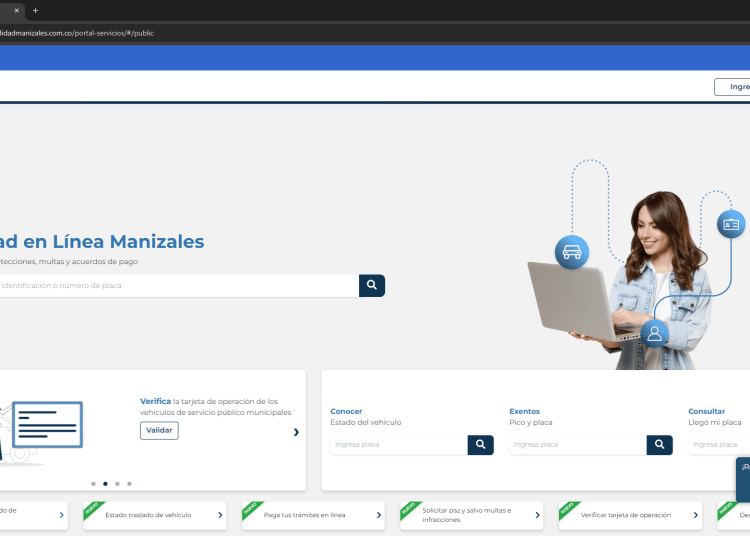Image resolution: width=750 pixels, height=536 pixels.
Task: Click the NUEVO ribbon on Paga tus trámites
Action: (251, 509)
